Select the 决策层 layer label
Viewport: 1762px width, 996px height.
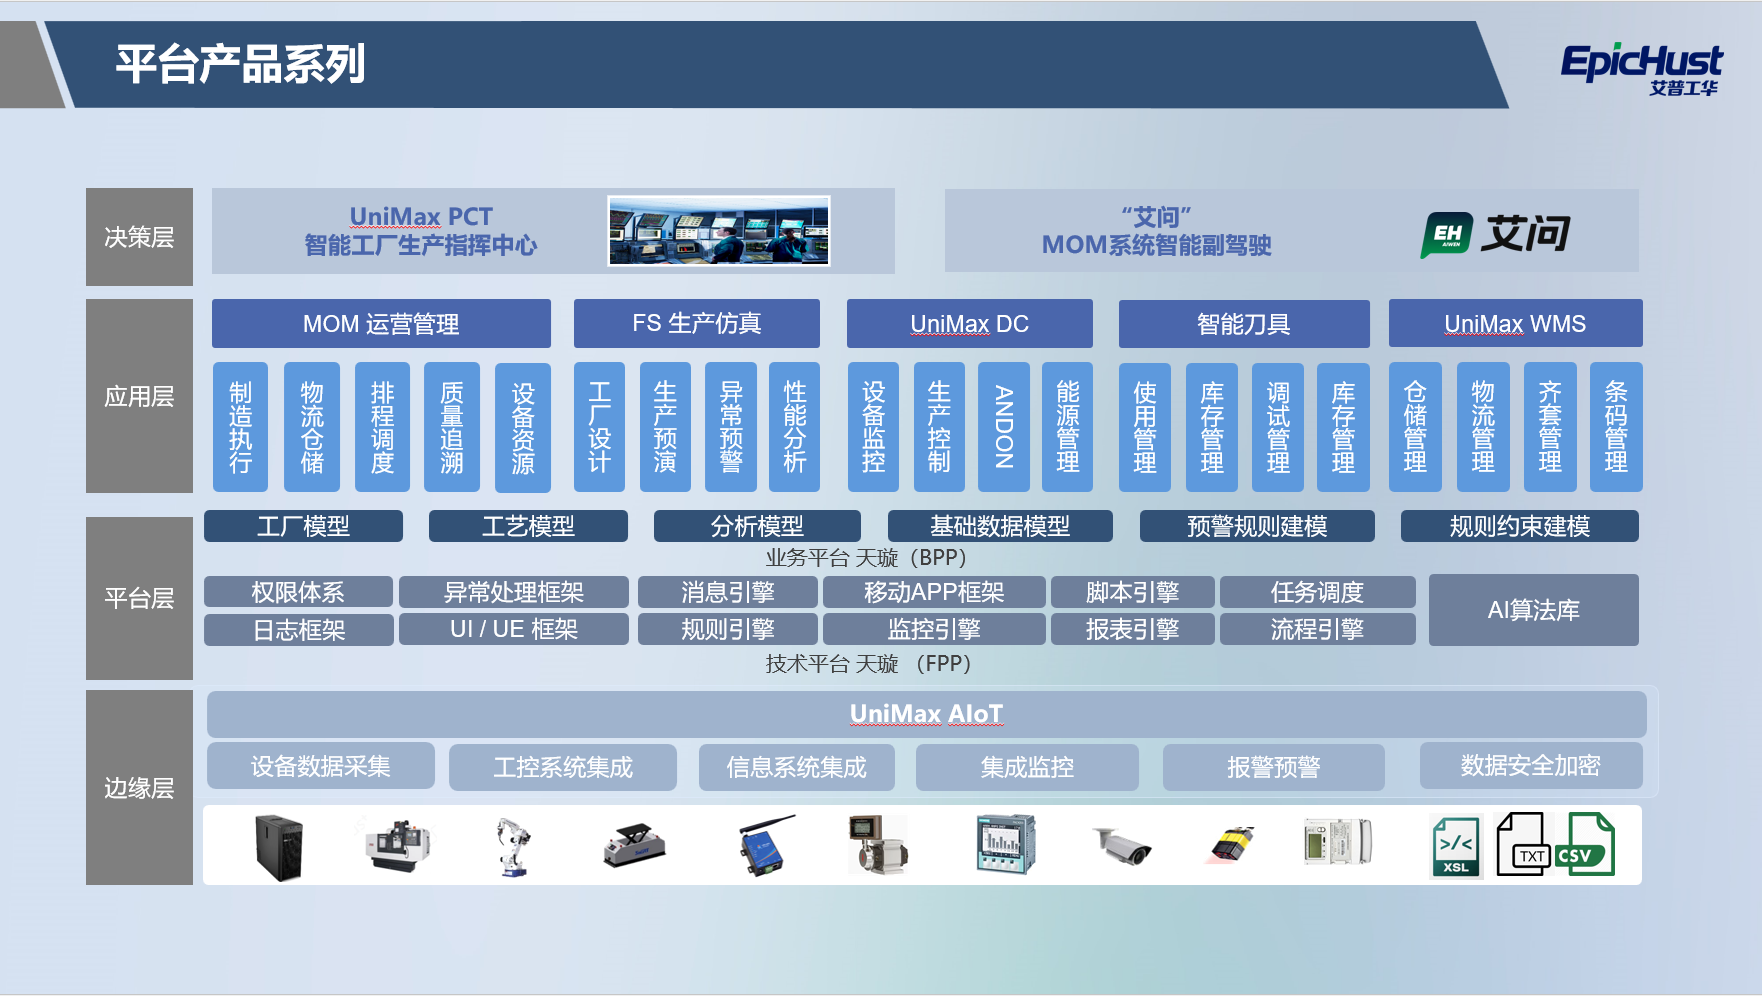click(x=139, y=237)
